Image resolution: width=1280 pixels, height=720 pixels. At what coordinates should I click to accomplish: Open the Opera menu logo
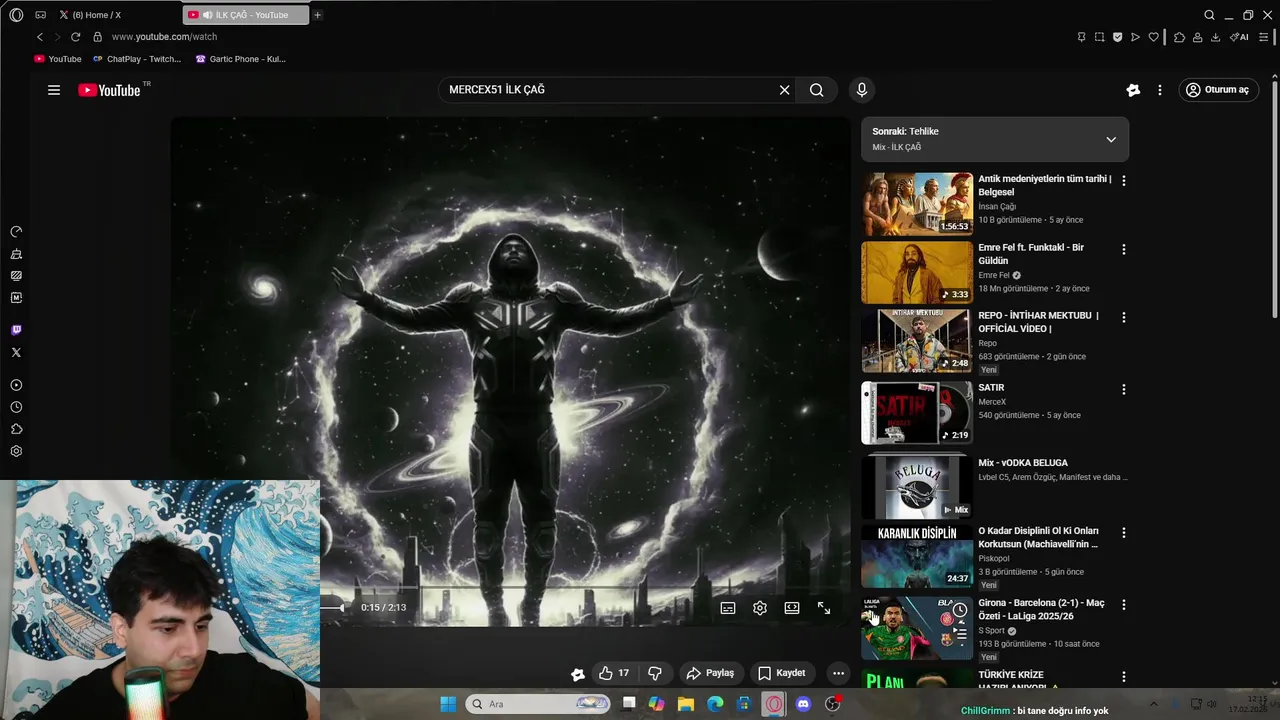(16, 15)
